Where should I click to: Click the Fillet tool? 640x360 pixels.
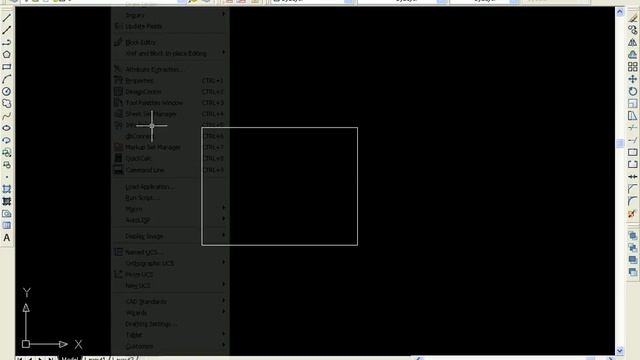coord(633,201)
